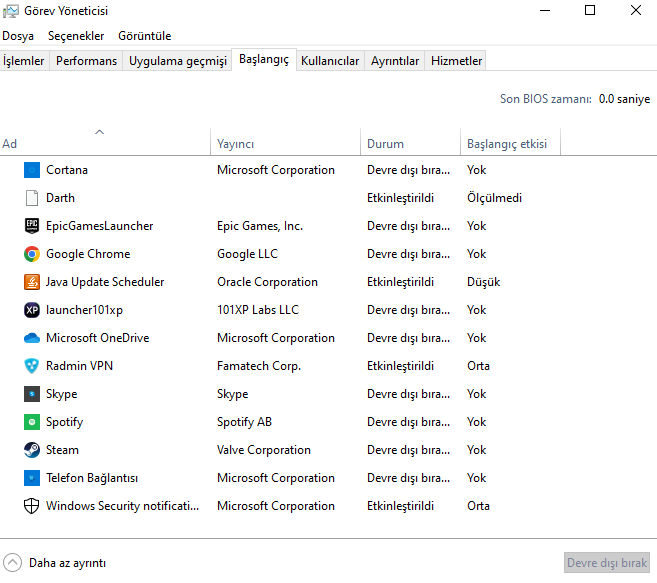Viewport: 657px width, 583px height.
Task: Go to the Kullanıcılar tab
Action: coord(330,61)
